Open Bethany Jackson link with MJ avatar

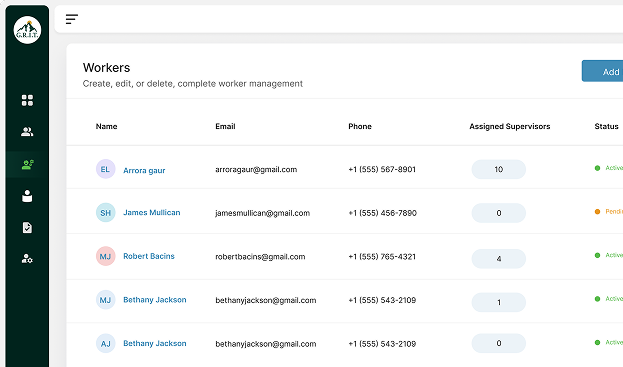155,300
